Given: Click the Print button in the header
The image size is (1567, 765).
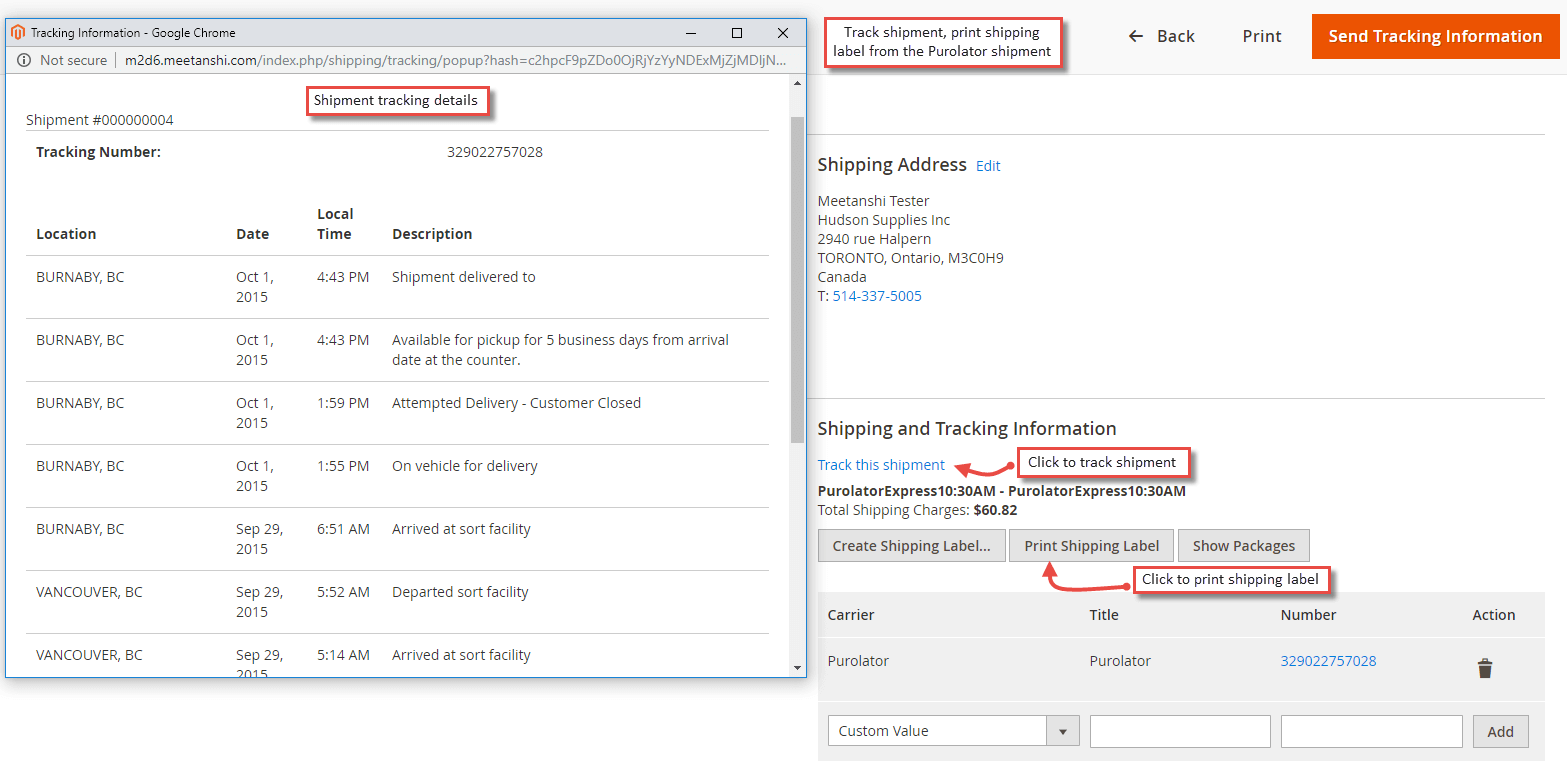Looking at the screenshot, I should point(1262,36).
